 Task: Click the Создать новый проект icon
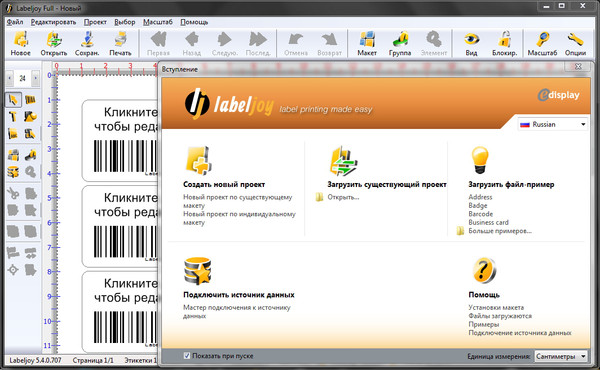[x=198, y=161]
